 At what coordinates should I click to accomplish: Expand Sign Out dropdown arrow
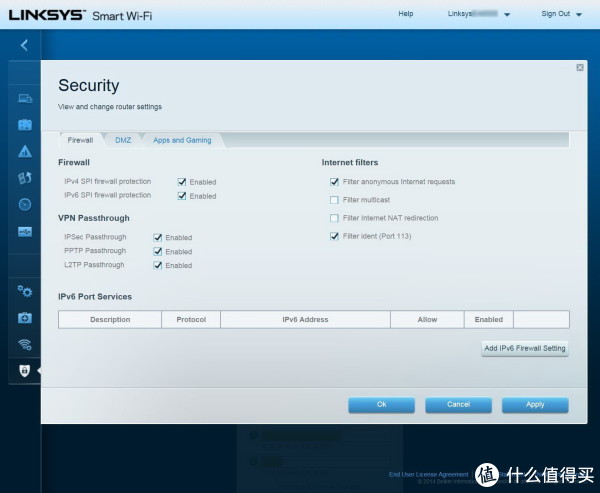click(x=579, y=15)
